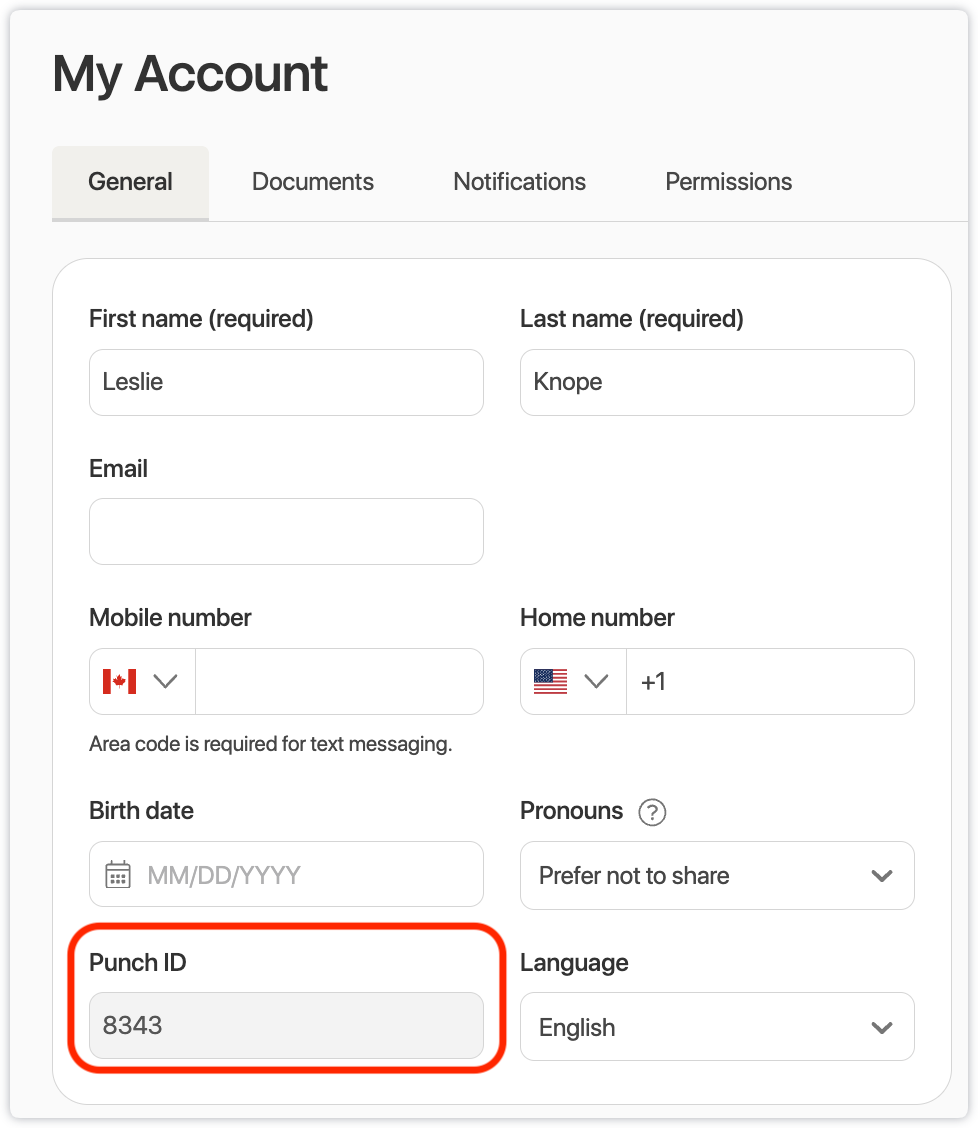
Task: Click the United States flag icon
Action: click(550, 682)
